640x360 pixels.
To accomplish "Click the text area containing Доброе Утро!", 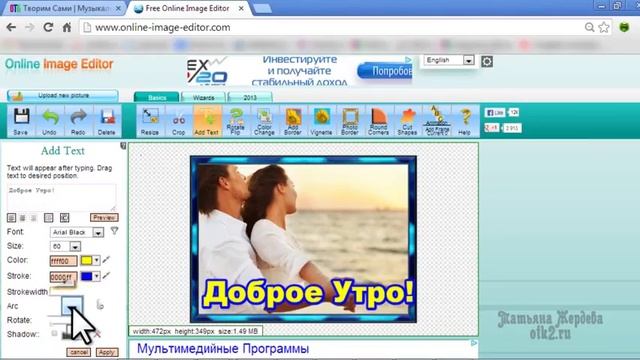I will 61,198.
